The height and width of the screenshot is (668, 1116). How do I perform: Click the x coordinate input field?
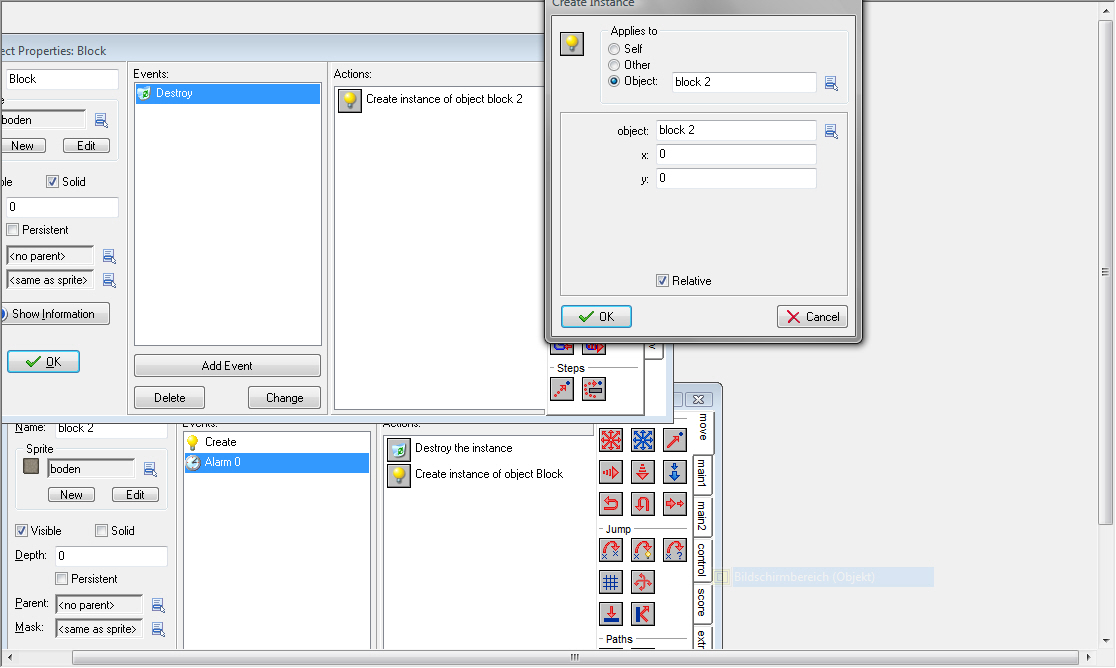[736, 155]
